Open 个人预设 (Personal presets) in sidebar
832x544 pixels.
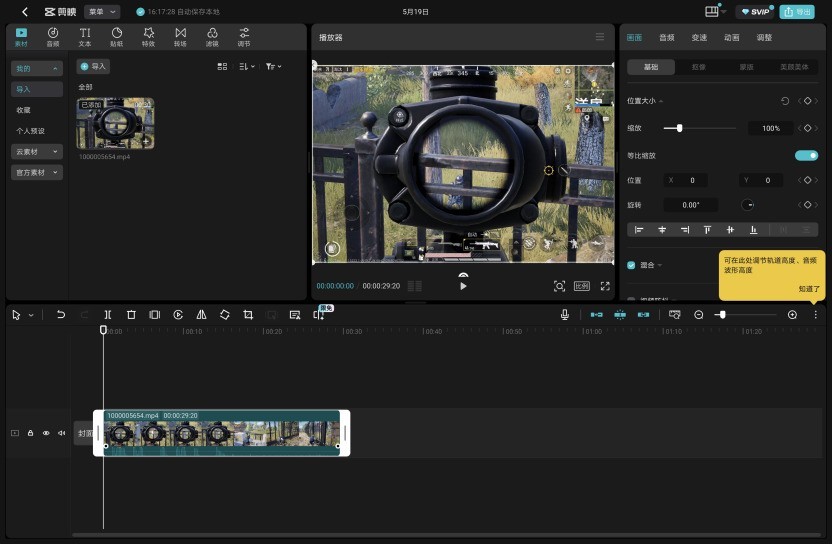30,131
